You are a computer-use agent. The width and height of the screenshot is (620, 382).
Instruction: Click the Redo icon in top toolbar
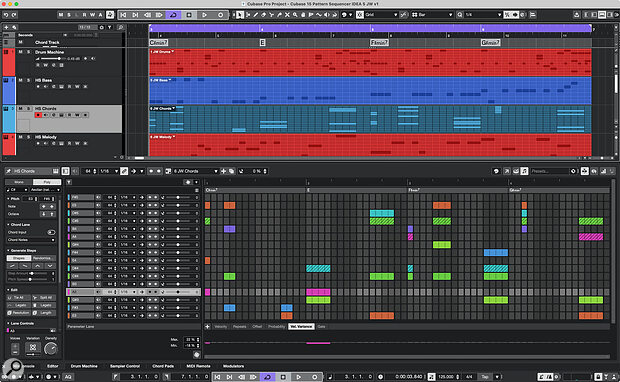coord(14,15)
